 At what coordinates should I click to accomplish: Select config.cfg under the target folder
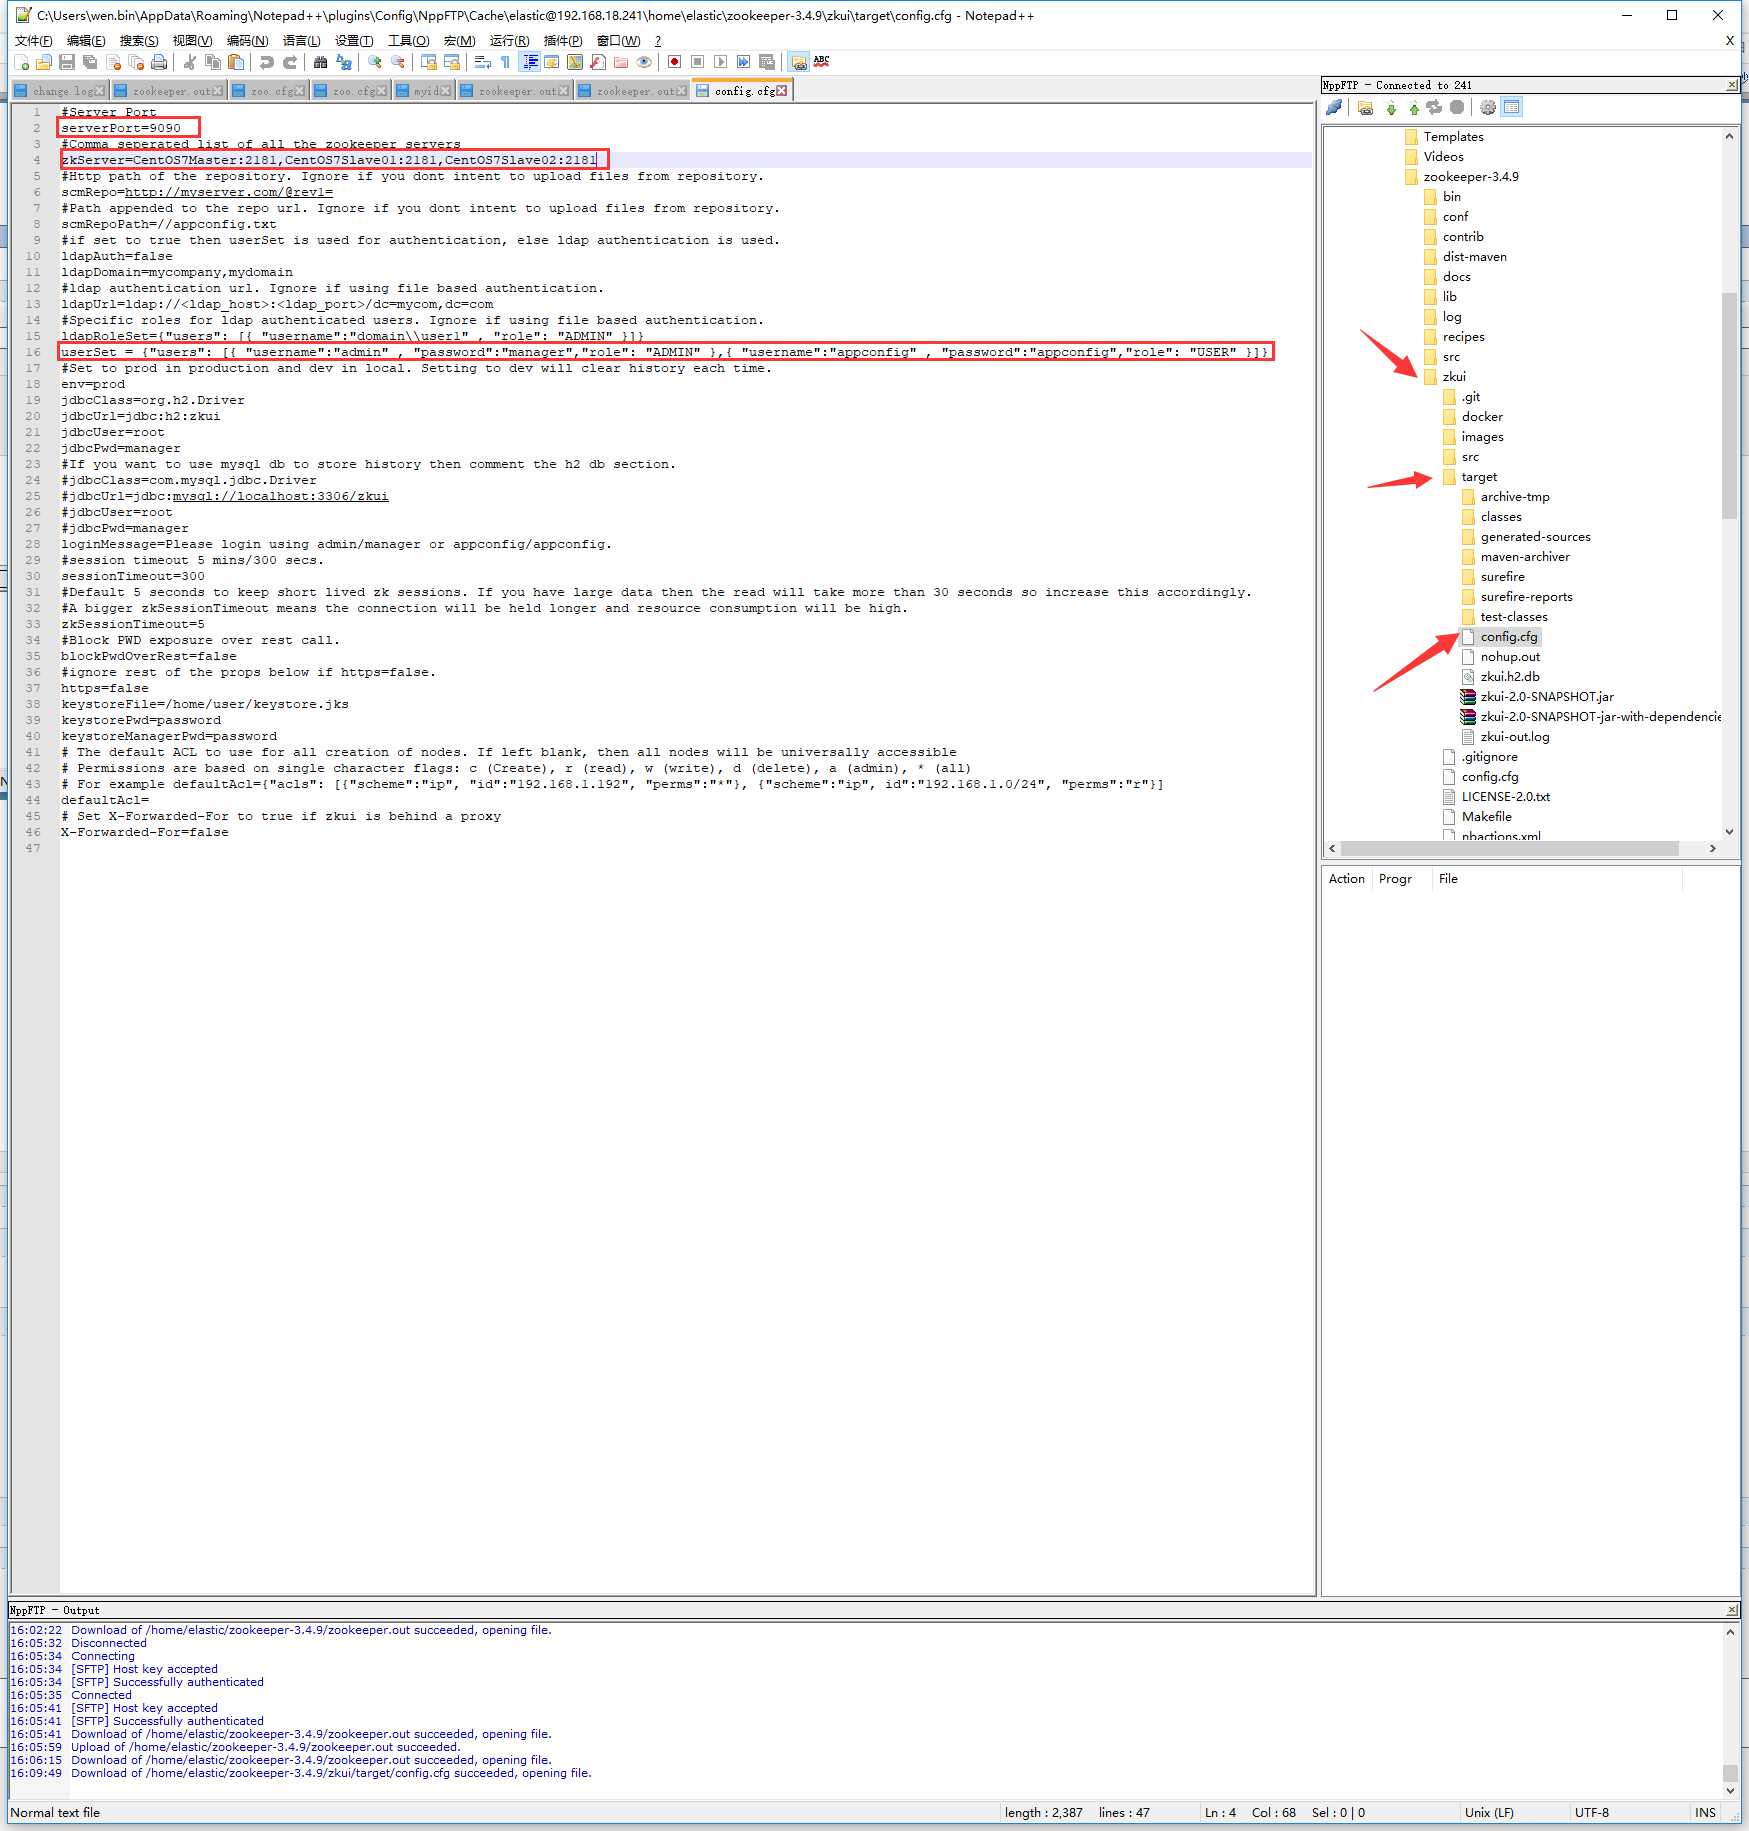click(1509, 637)
